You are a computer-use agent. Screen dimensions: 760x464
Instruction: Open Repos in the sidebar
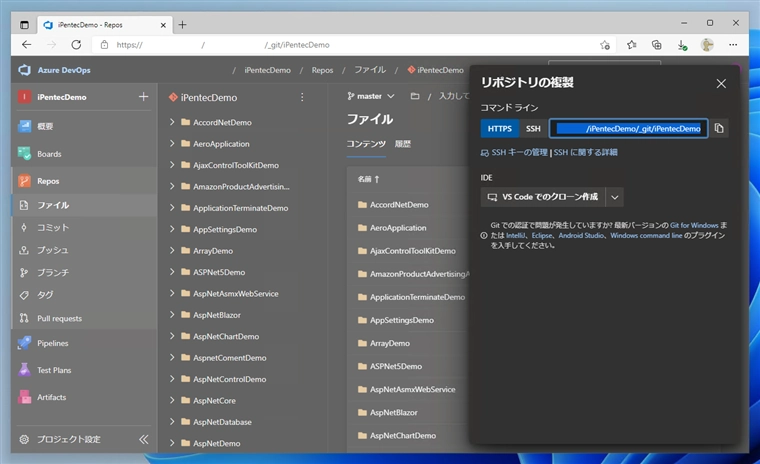48,181
